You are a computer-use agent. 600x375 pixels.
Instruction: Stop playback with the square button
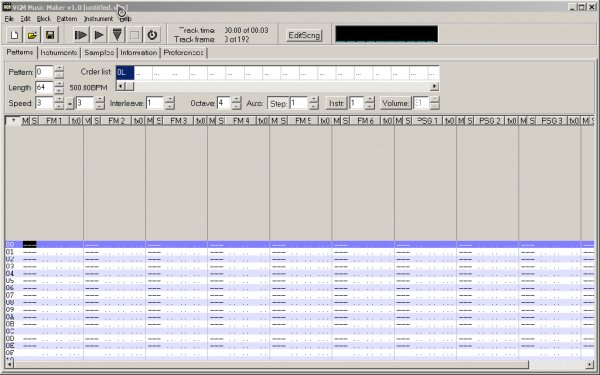pos(134,35)
